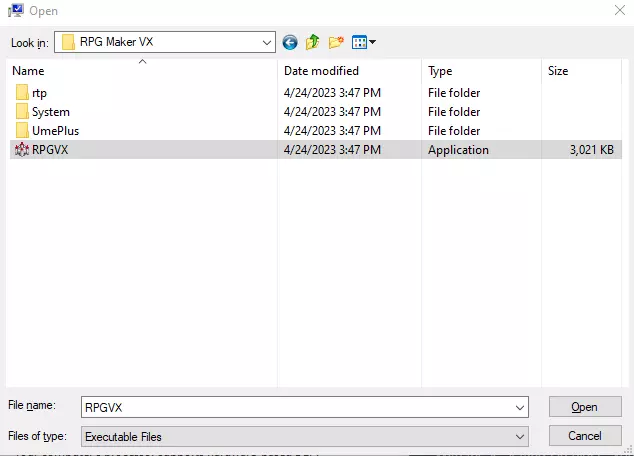The height and width of the screenshot is (456, 634).
Task: Select the UmePlus folder name
Action: [x=55, y=131]
